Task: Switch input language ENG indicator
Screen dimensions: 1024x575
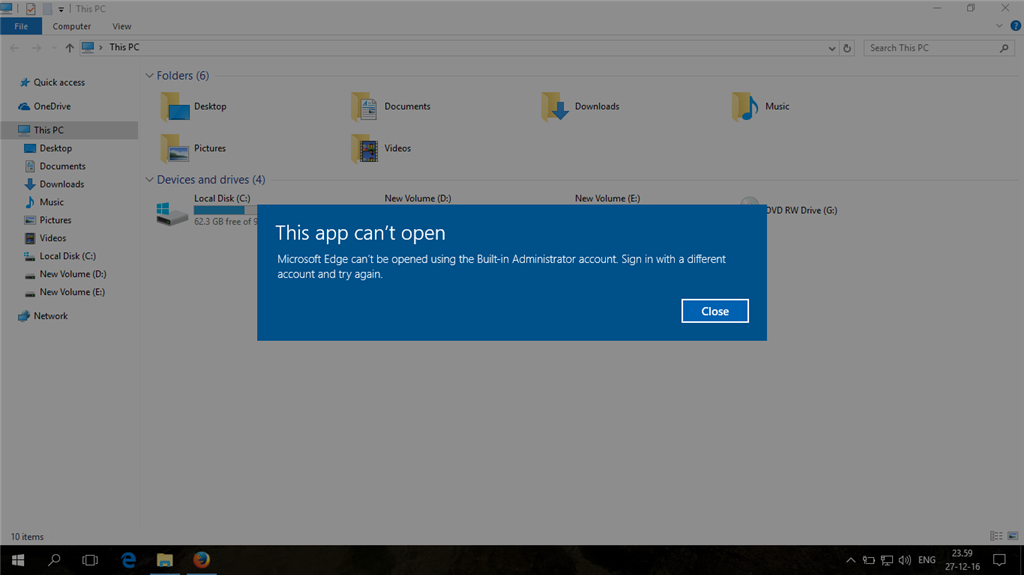Action: point(926,560)
